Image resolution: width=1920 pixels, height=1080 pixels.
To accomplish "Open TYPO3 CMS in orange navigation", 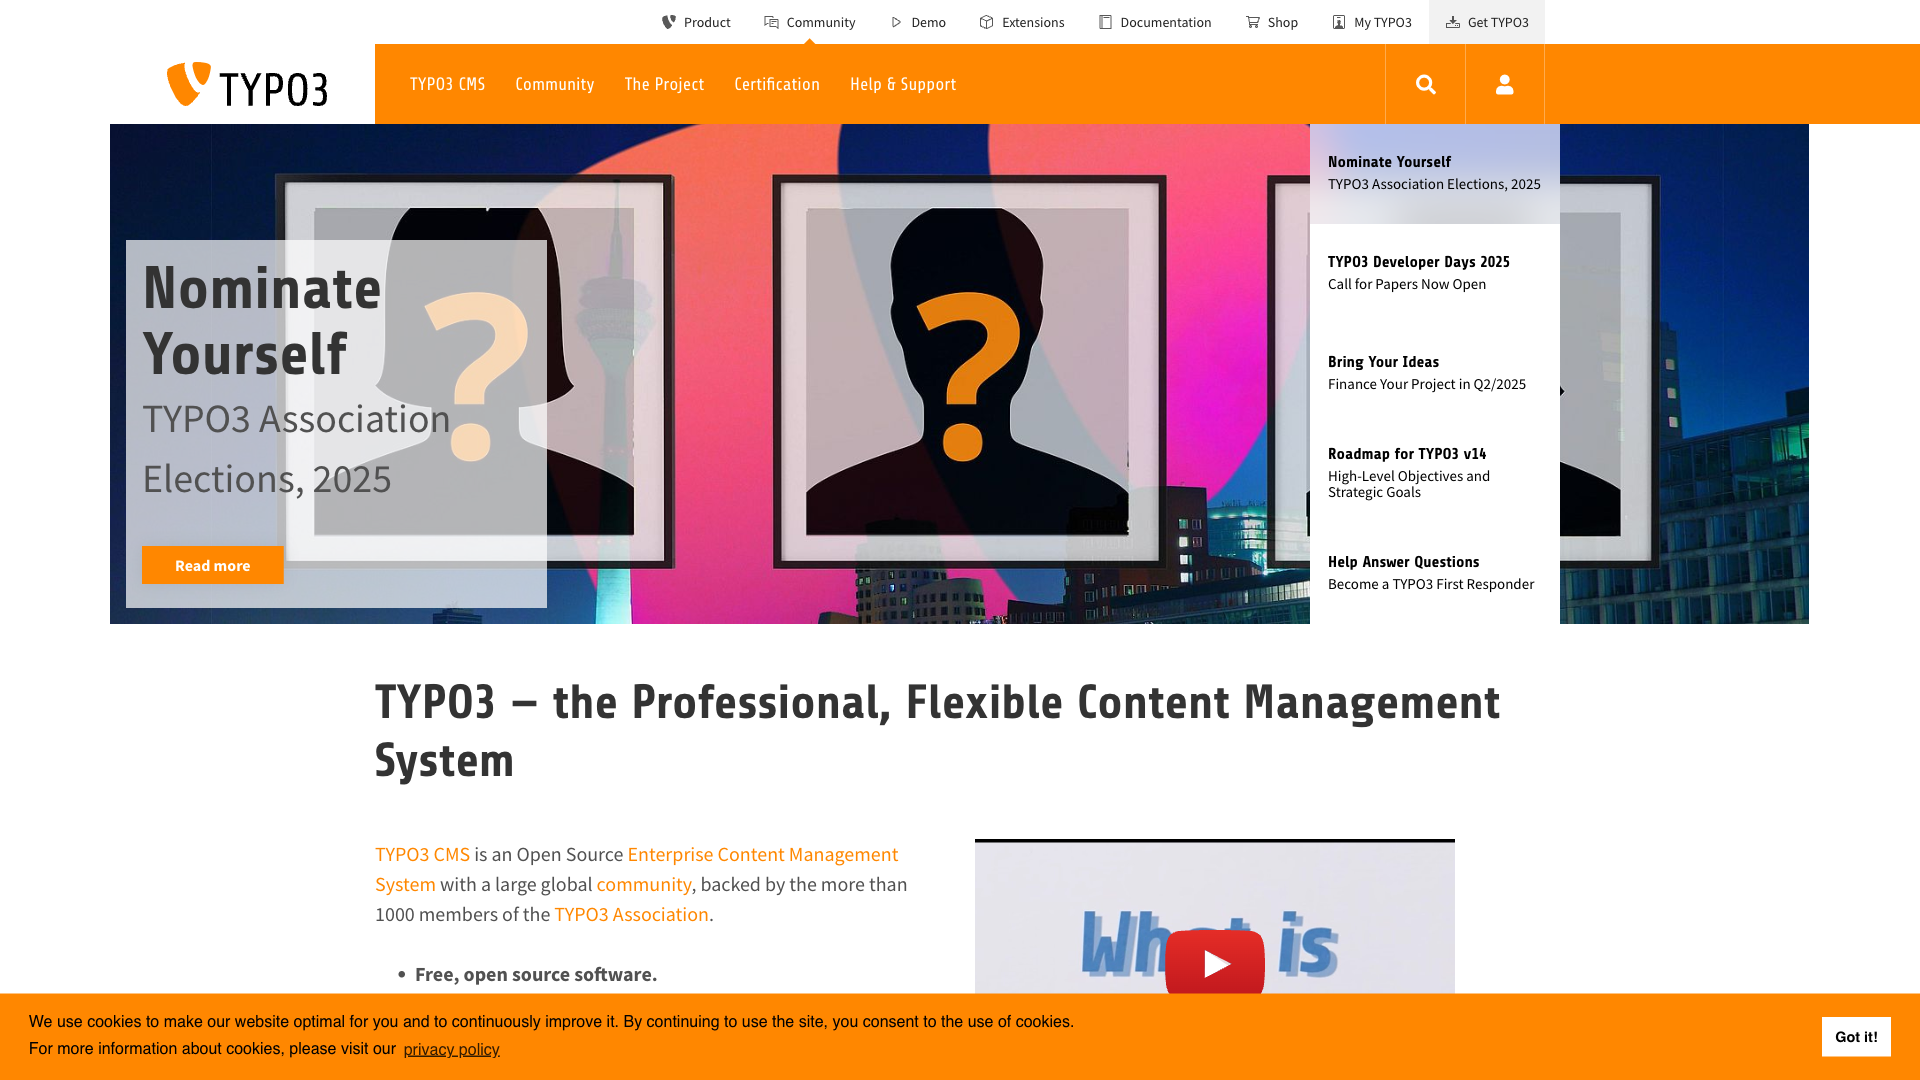I will tap(447, 84).
